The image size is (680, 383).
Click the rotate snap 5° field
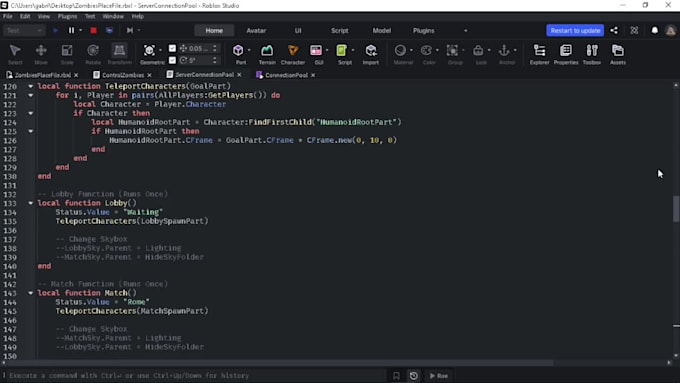tap(199, 60)
